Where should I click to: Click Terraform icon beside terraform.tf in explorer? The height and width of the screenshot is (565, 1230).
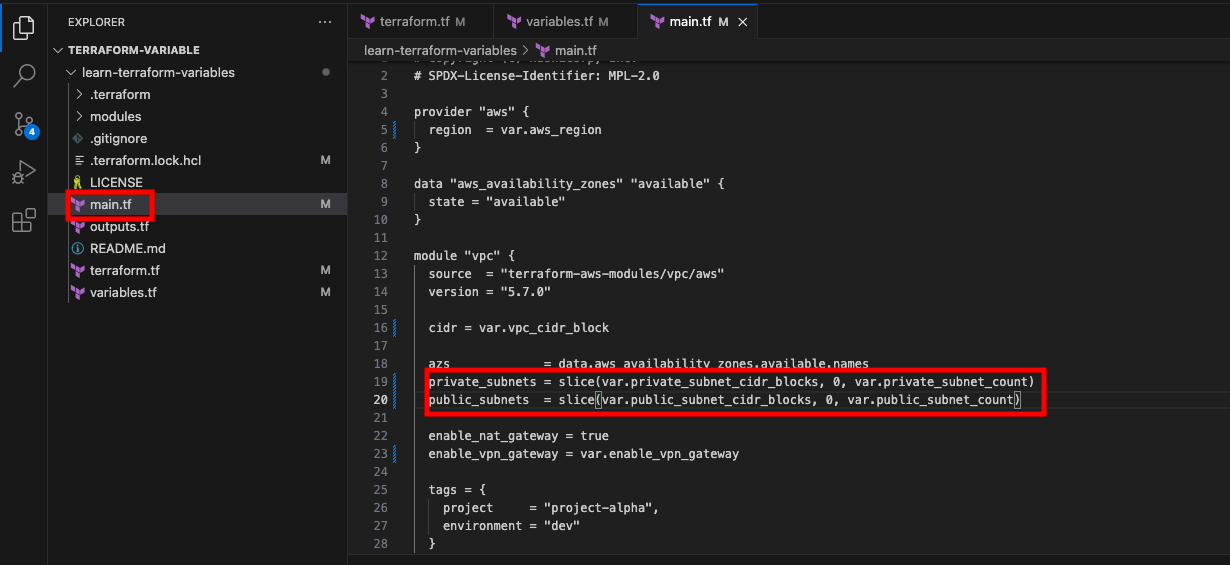click(78, 271)
